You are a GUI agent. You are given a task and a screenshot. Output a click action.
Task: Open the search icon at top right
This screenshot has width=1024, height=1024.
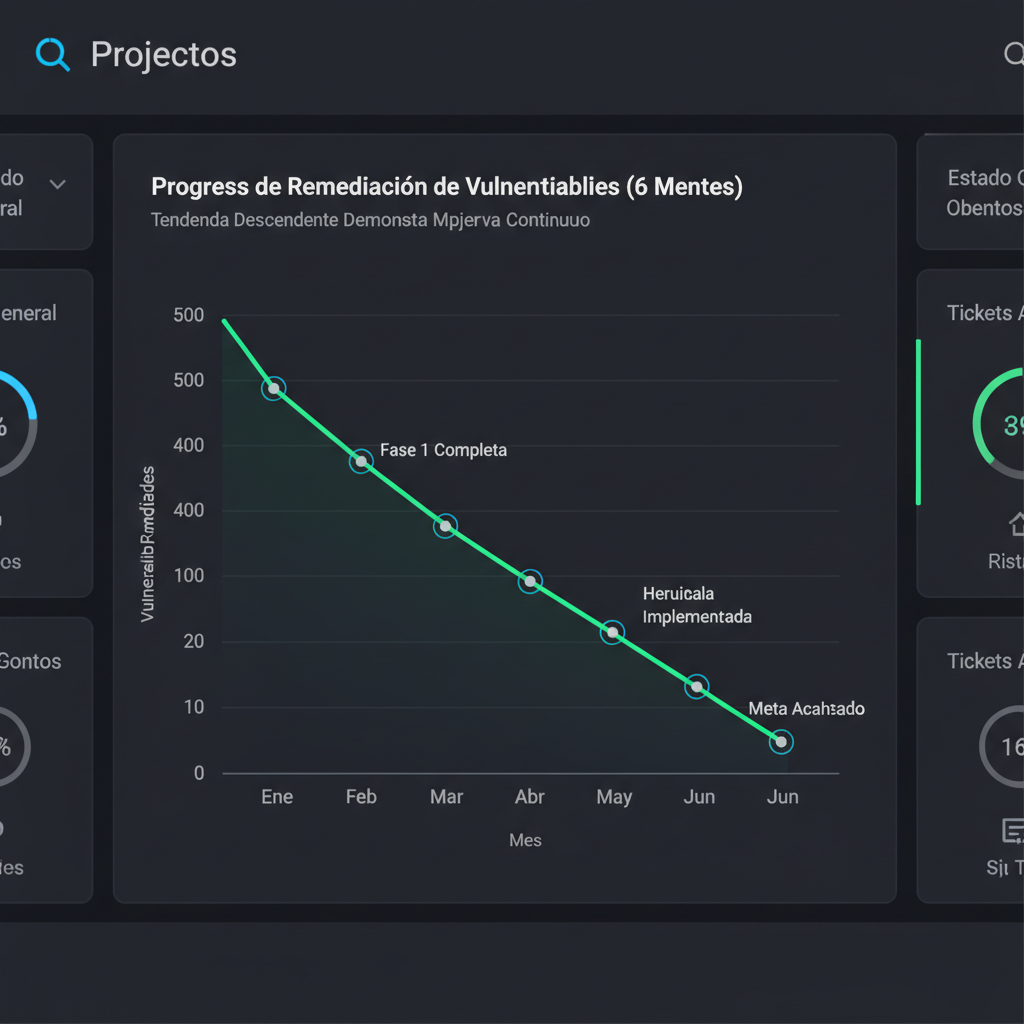pos(1012,54)
